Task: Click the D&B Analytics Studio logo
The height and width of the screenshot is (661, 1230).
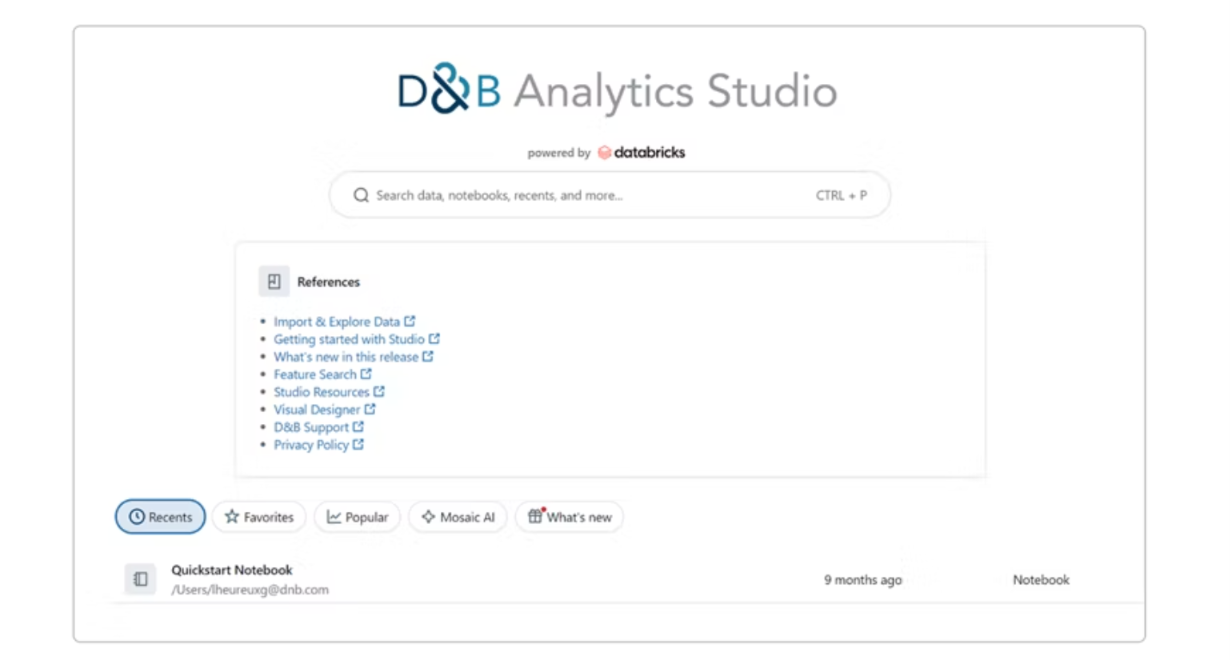Action: click(617, 91)
